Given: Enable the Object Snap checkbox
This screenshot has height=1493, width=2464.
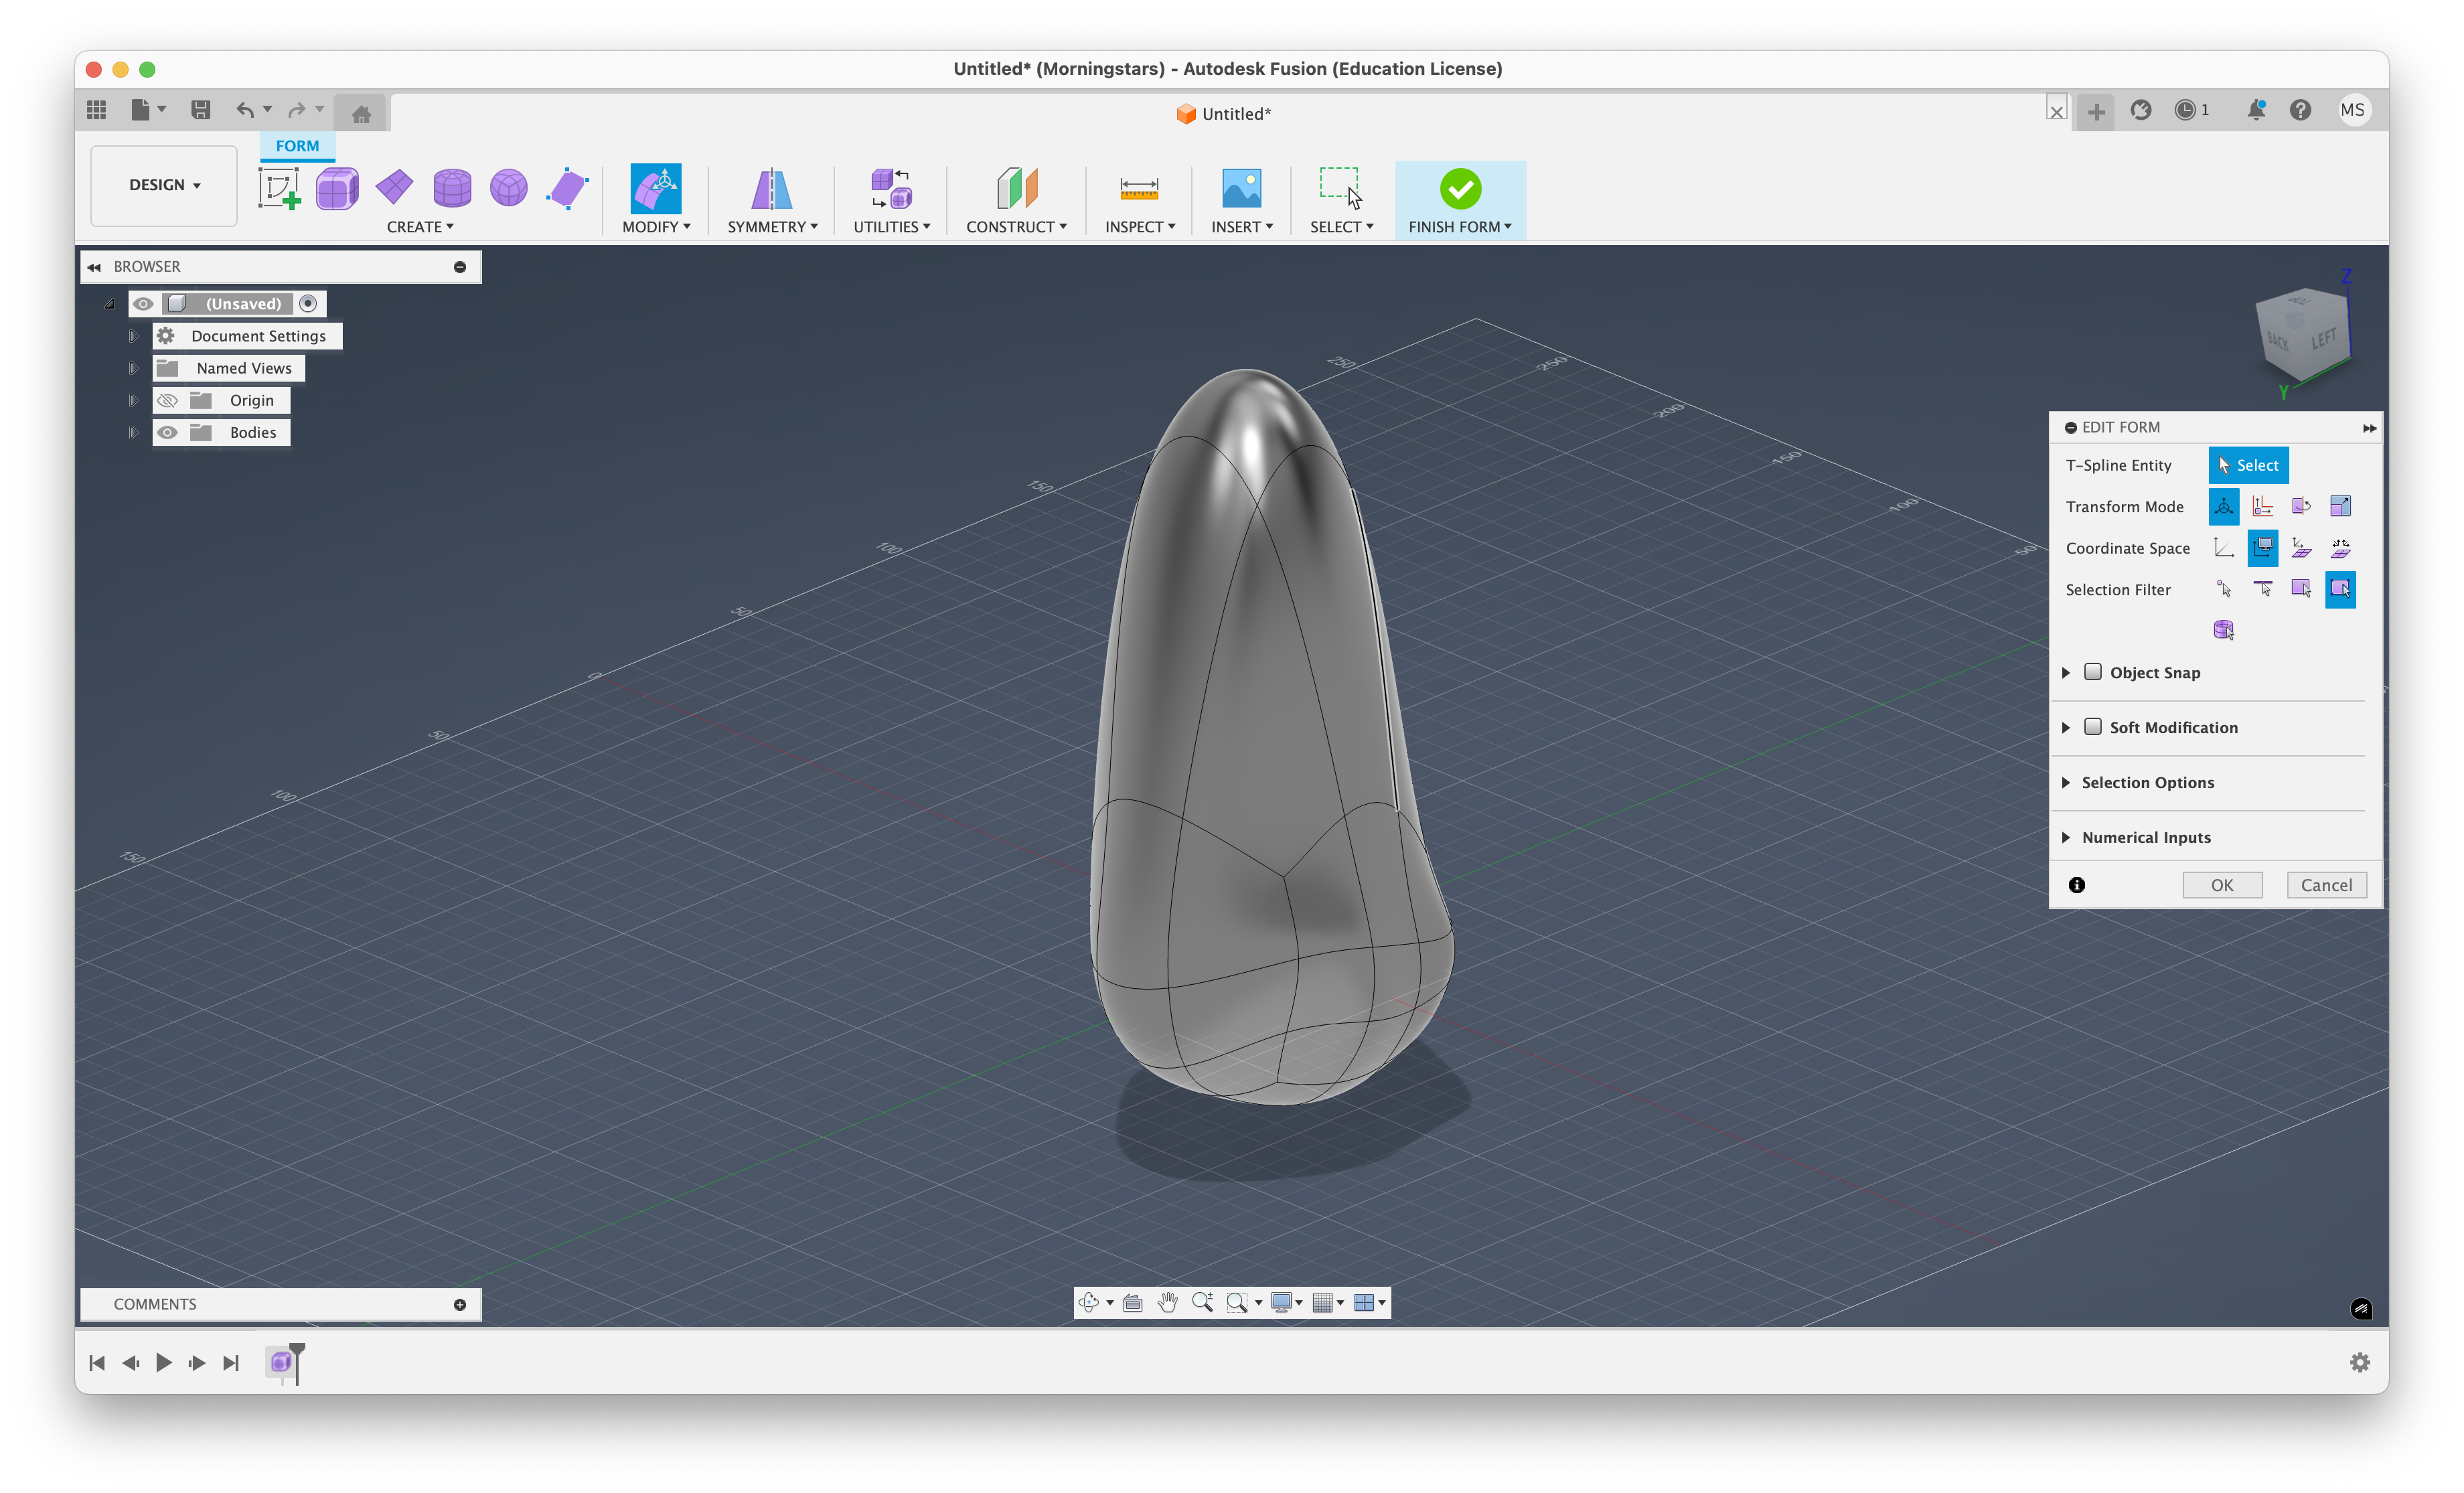Looking at the screenshot, I should click(2092, 672).
